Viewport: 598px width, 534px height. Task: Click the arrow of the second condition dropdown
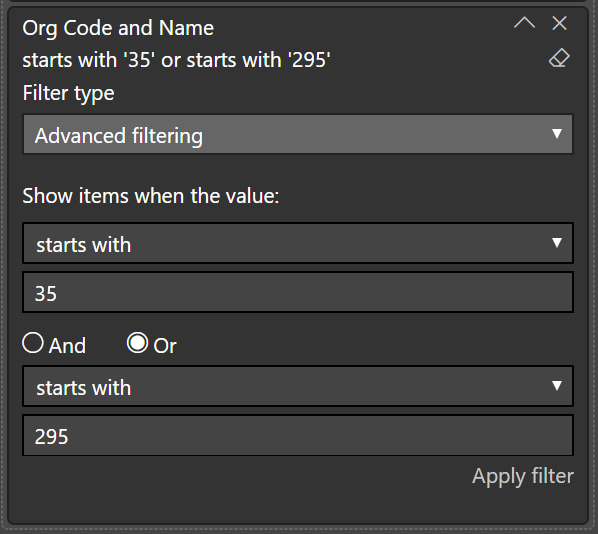[x=557, y=386]
